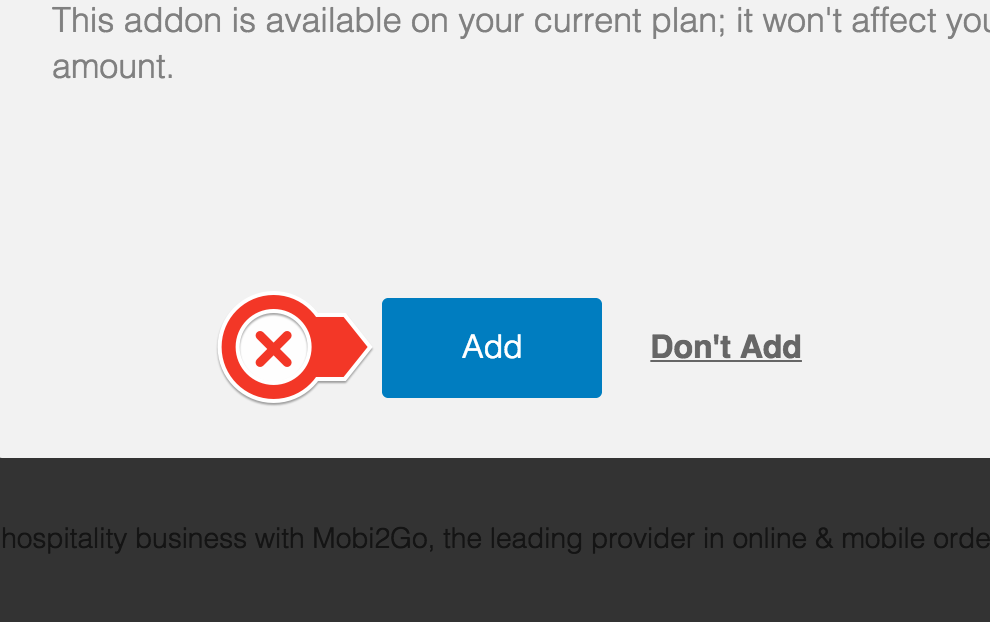Click 'hospitality business' in the footer line
Viewport: 990px width, 622px height.
(x=124, y=539)
